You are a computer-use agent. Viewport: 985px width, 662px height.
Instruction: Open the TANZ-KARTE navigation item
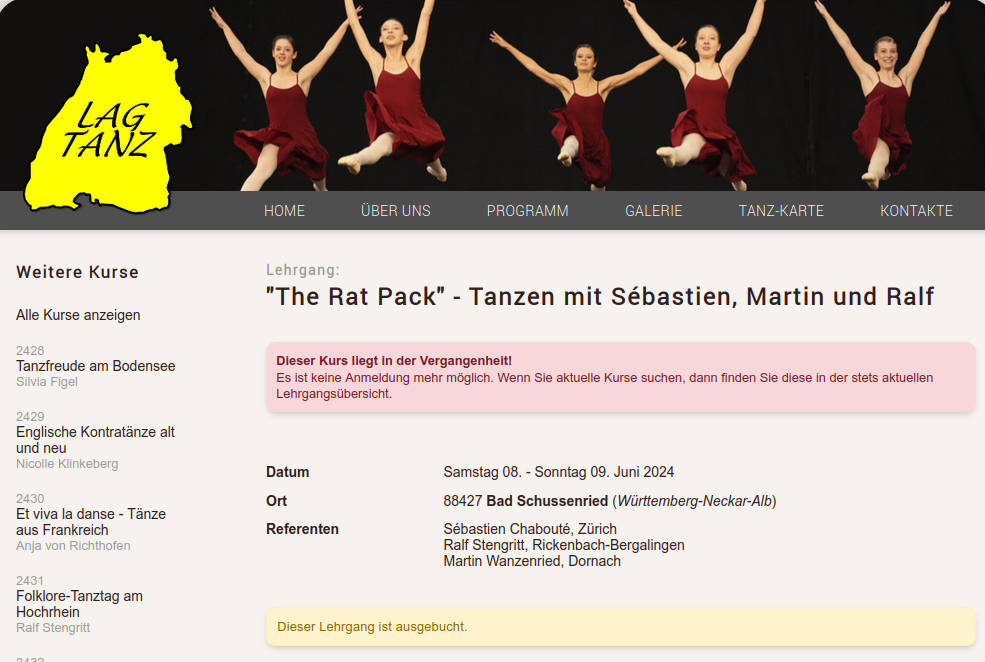(x=781, y=211)
